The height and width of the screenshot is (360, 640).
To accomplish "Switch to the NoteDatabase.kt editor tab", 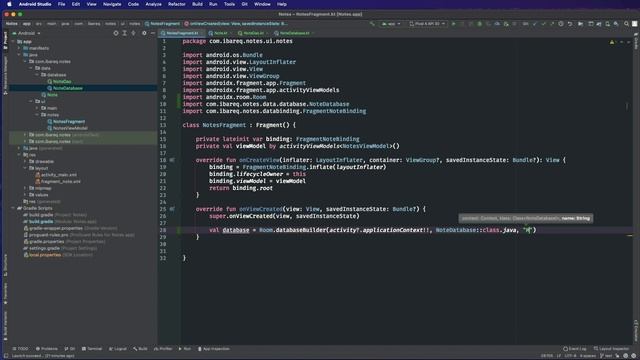I will (293, 33).
